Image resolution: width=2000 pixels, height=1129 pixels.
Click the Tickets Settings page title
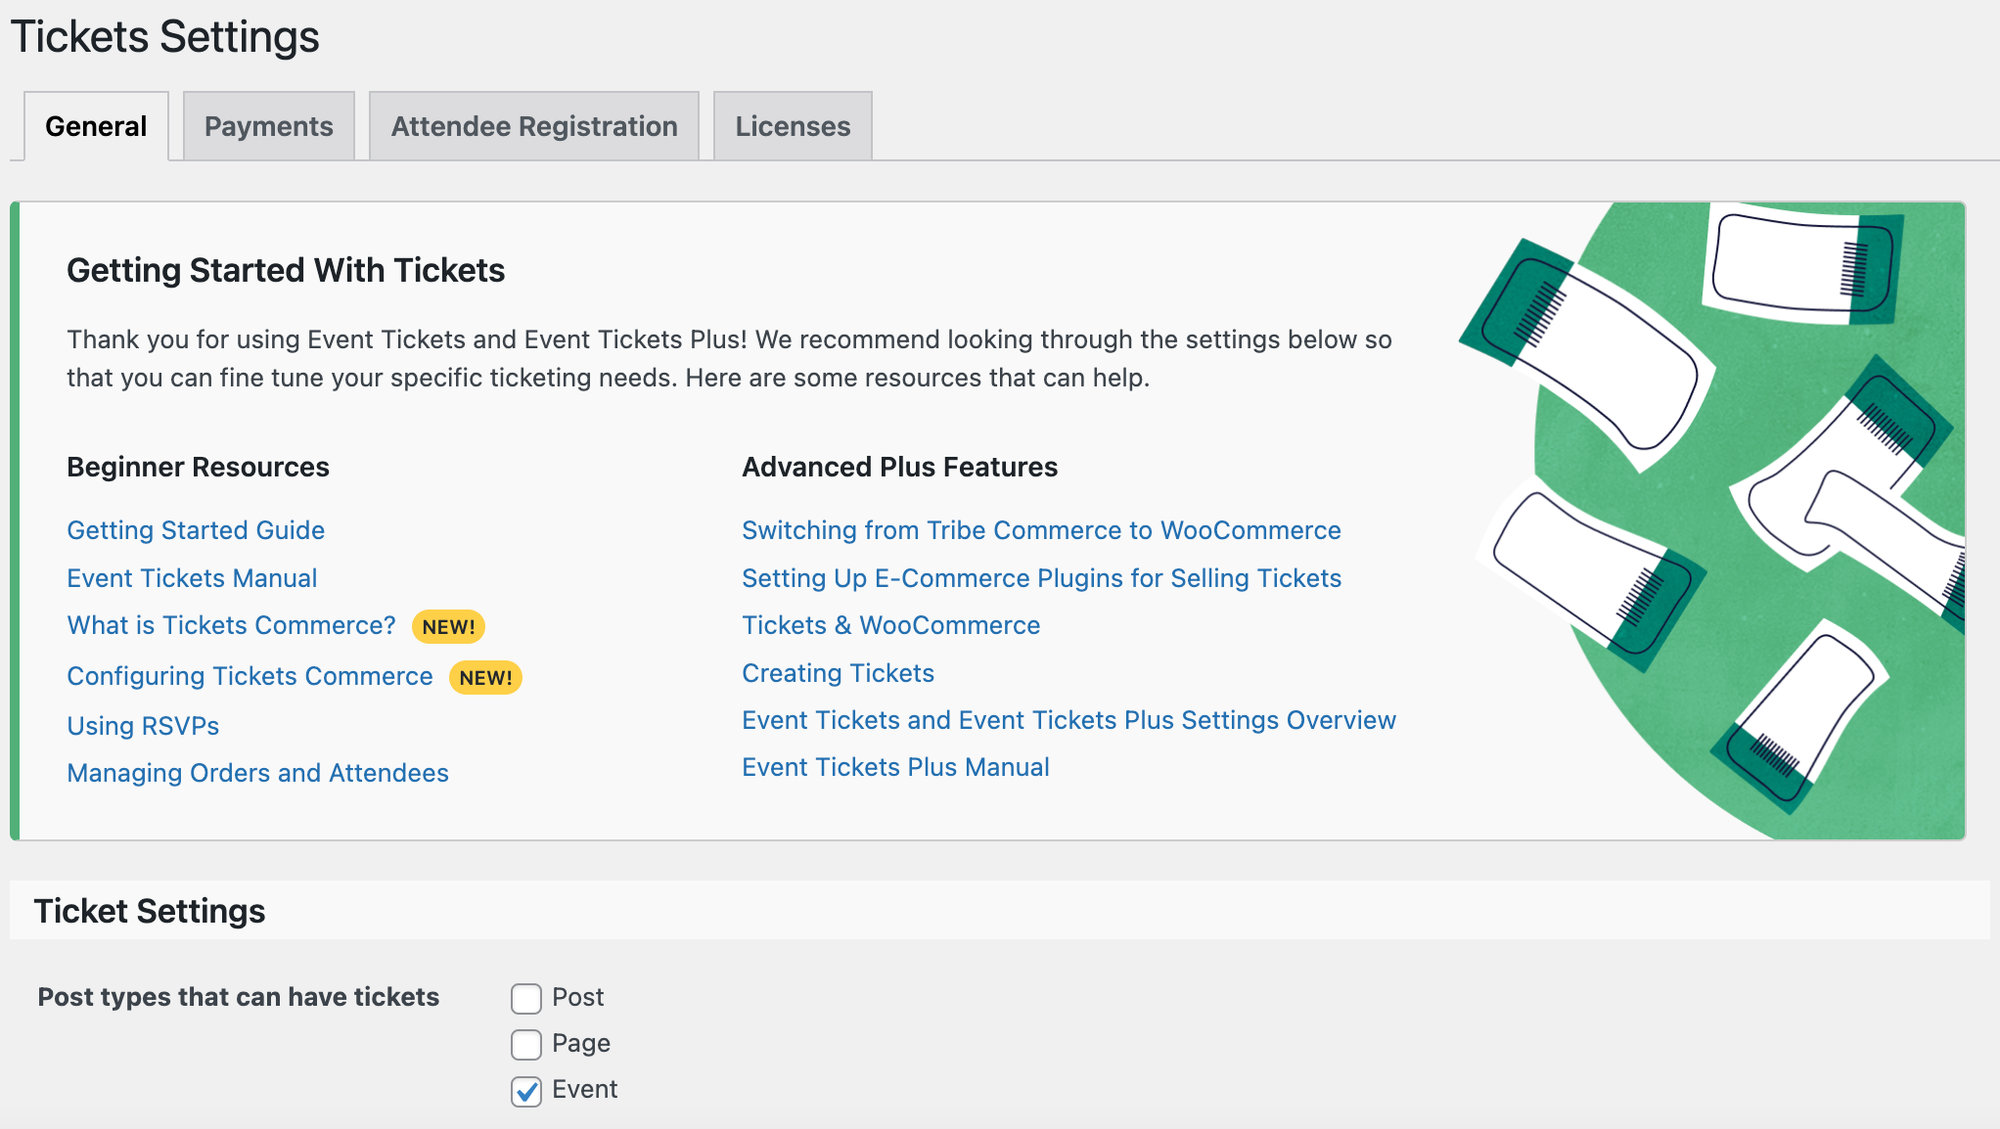click(x=165, y=37)
